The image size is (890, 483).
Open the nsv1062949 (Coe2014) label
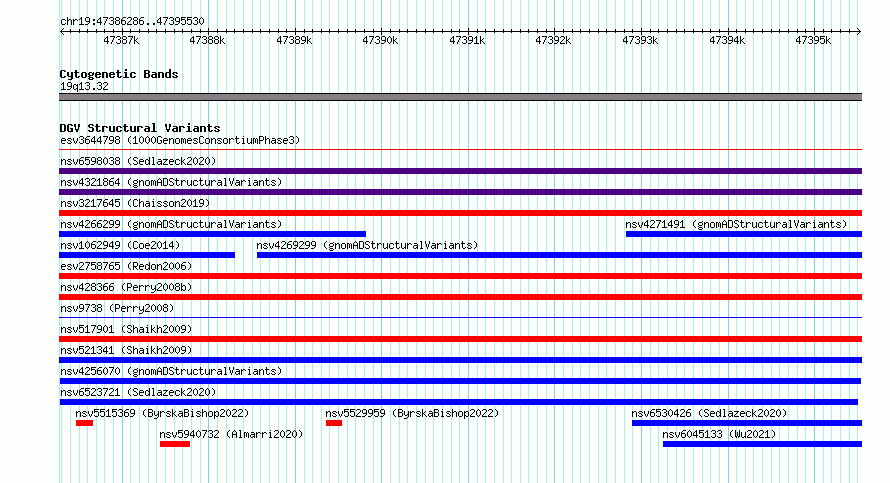pyautogui.click(x=120, y=245)
